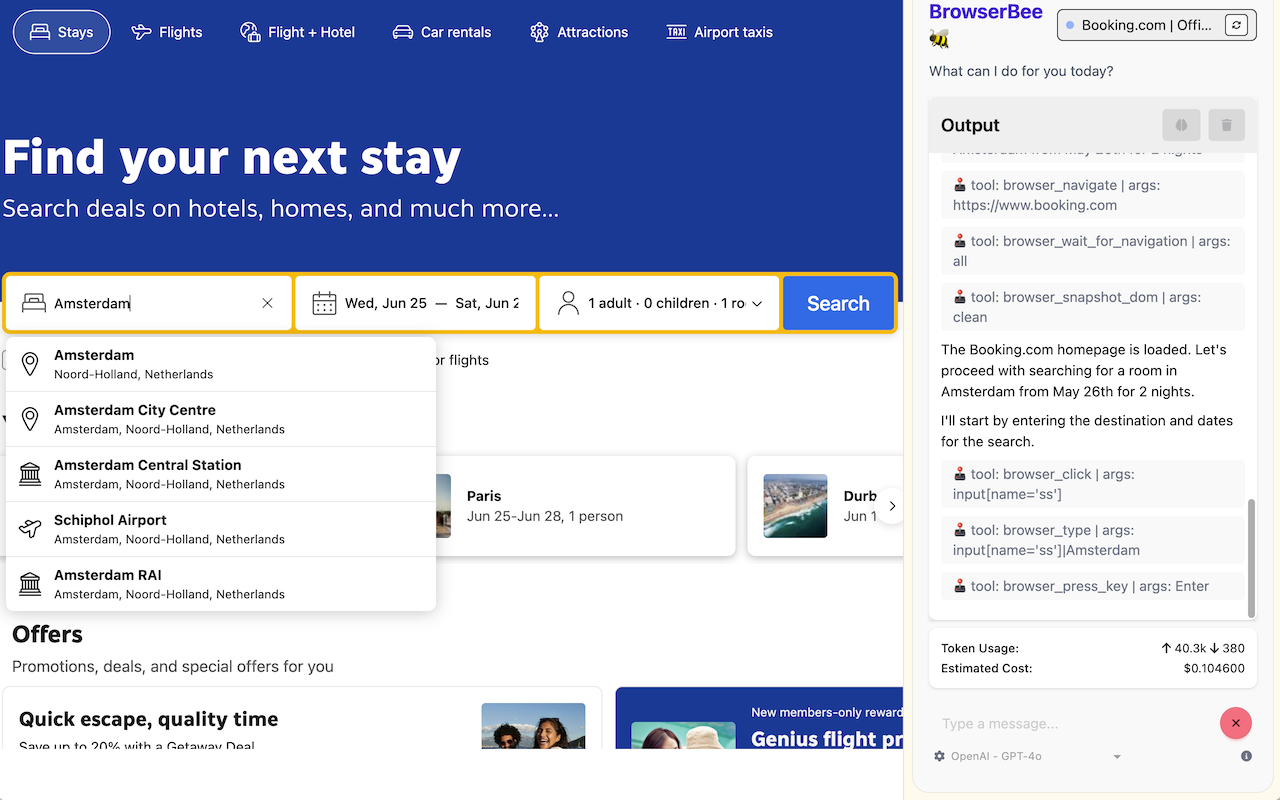Image resolution: width=1280 pixels, height=800 pixels.
Task: Click the Durban beach thumbnail
Action: 795,506
